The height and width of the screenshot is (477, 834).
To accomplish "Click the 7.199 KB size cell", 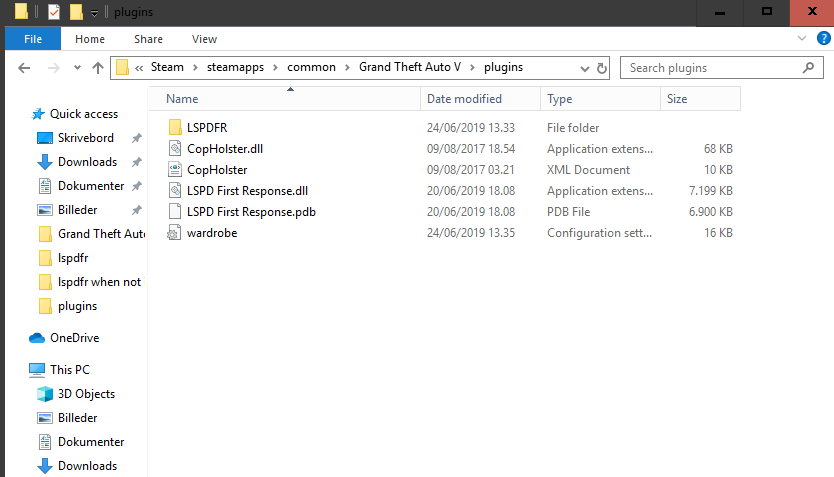I will [x=711, y=190].
